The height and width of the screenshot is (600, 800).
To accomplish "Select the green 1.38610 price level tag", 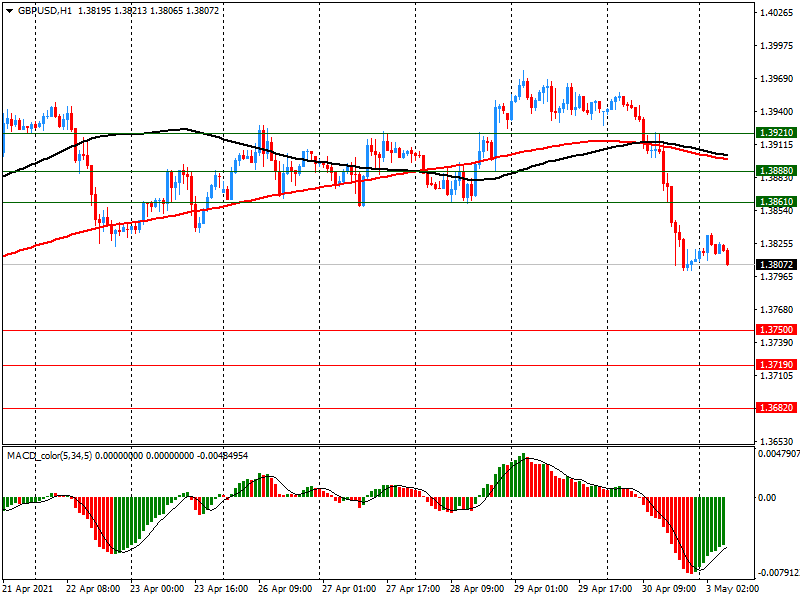I will pyautogui.click(x=776, y=202).
